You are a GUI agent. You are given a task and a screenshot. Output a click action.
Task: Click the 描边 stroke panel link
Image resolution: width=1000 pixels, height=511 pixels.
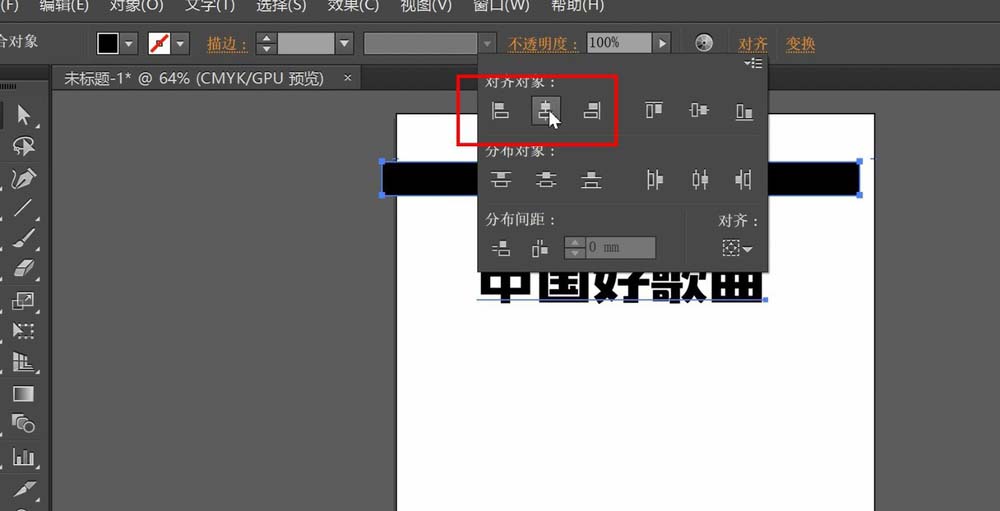pos(227,44)
